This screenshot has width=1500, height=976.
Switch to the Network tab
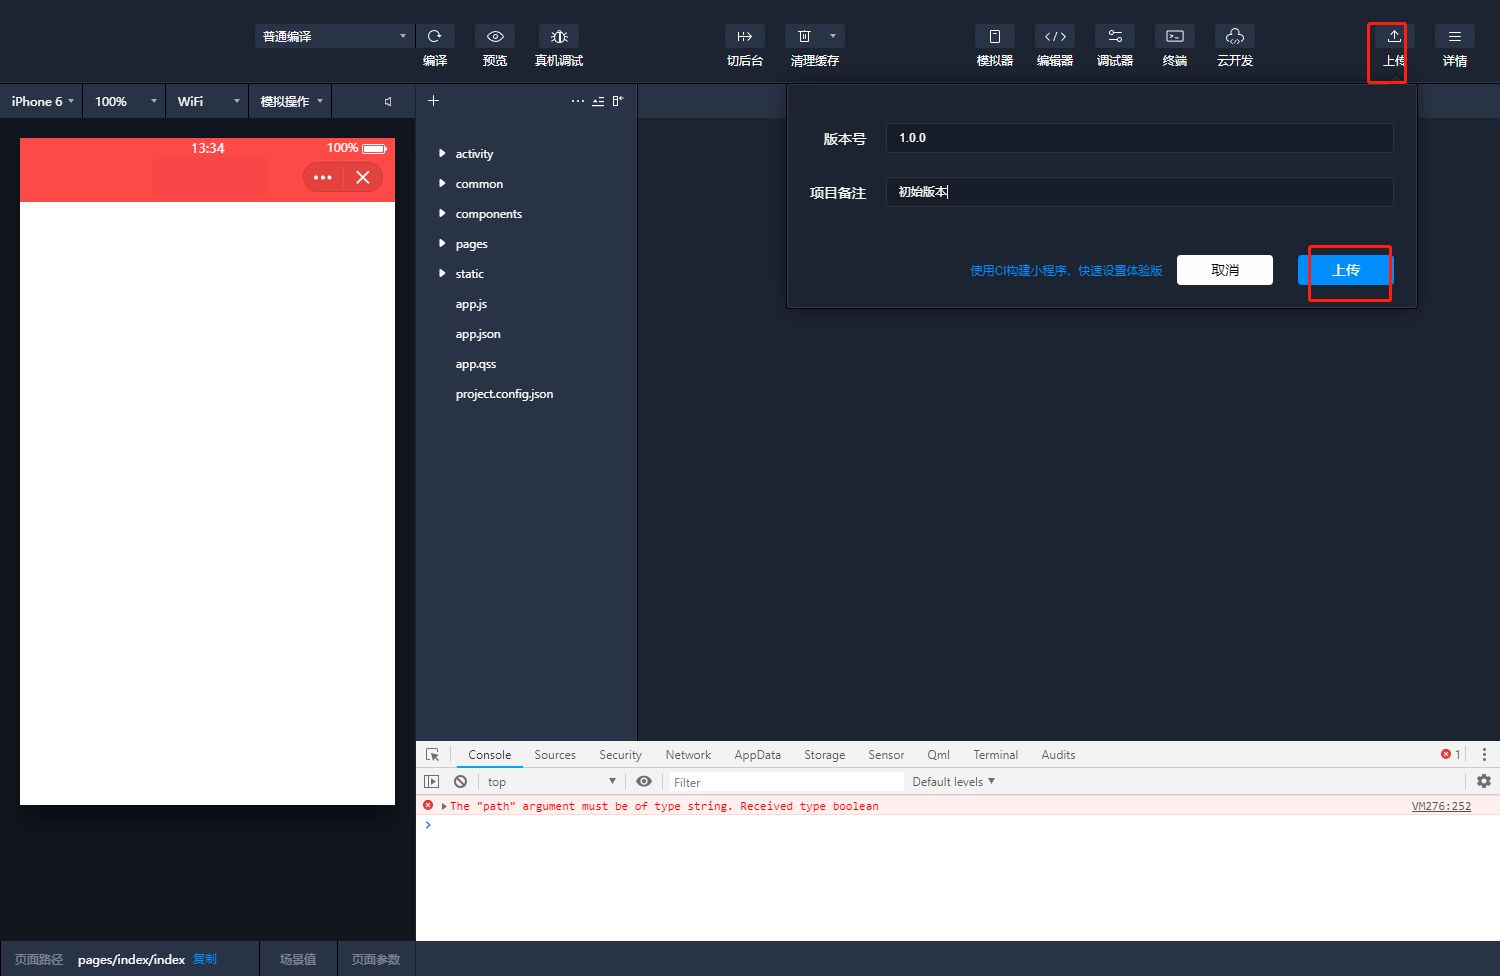click(x=688, y=755)
